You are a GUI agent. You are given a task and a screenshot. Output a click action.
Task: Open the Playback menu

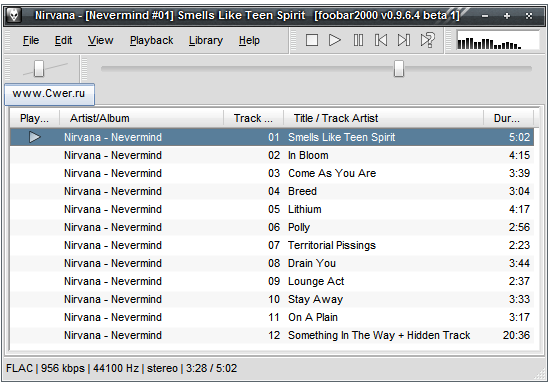tap(151, 41)
